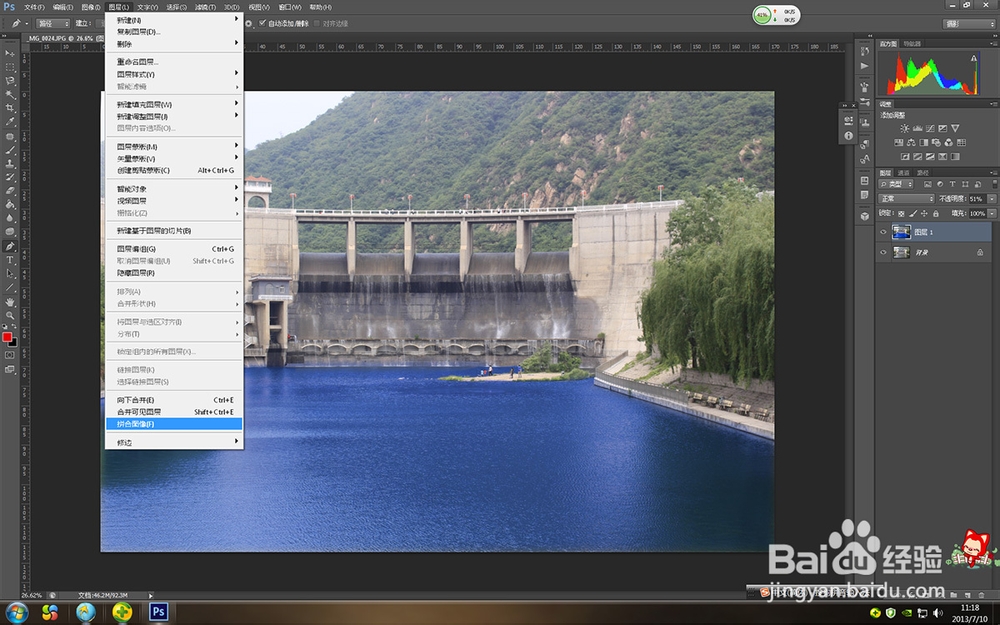Expand the 新建(N) submenu
1000x625 pixels.
(x=174, y=20)
